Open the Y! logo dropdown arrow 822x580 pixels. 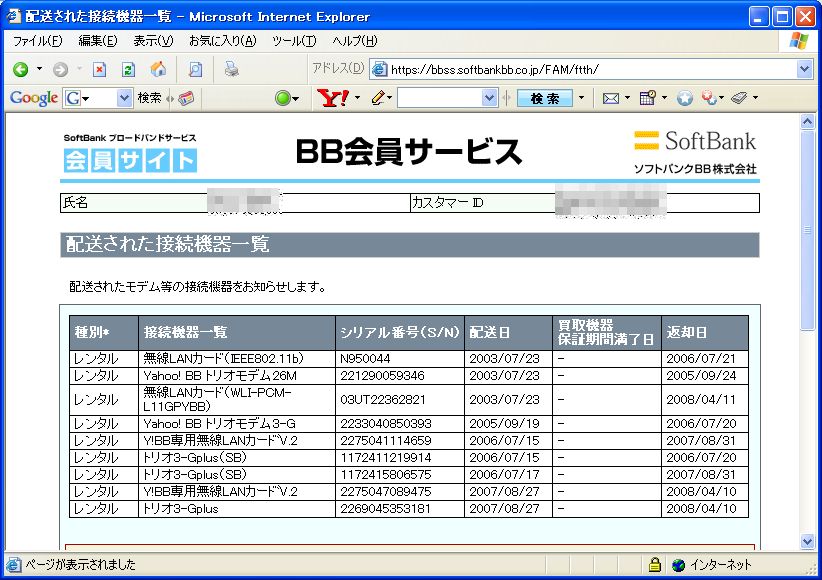click(358, 98)
